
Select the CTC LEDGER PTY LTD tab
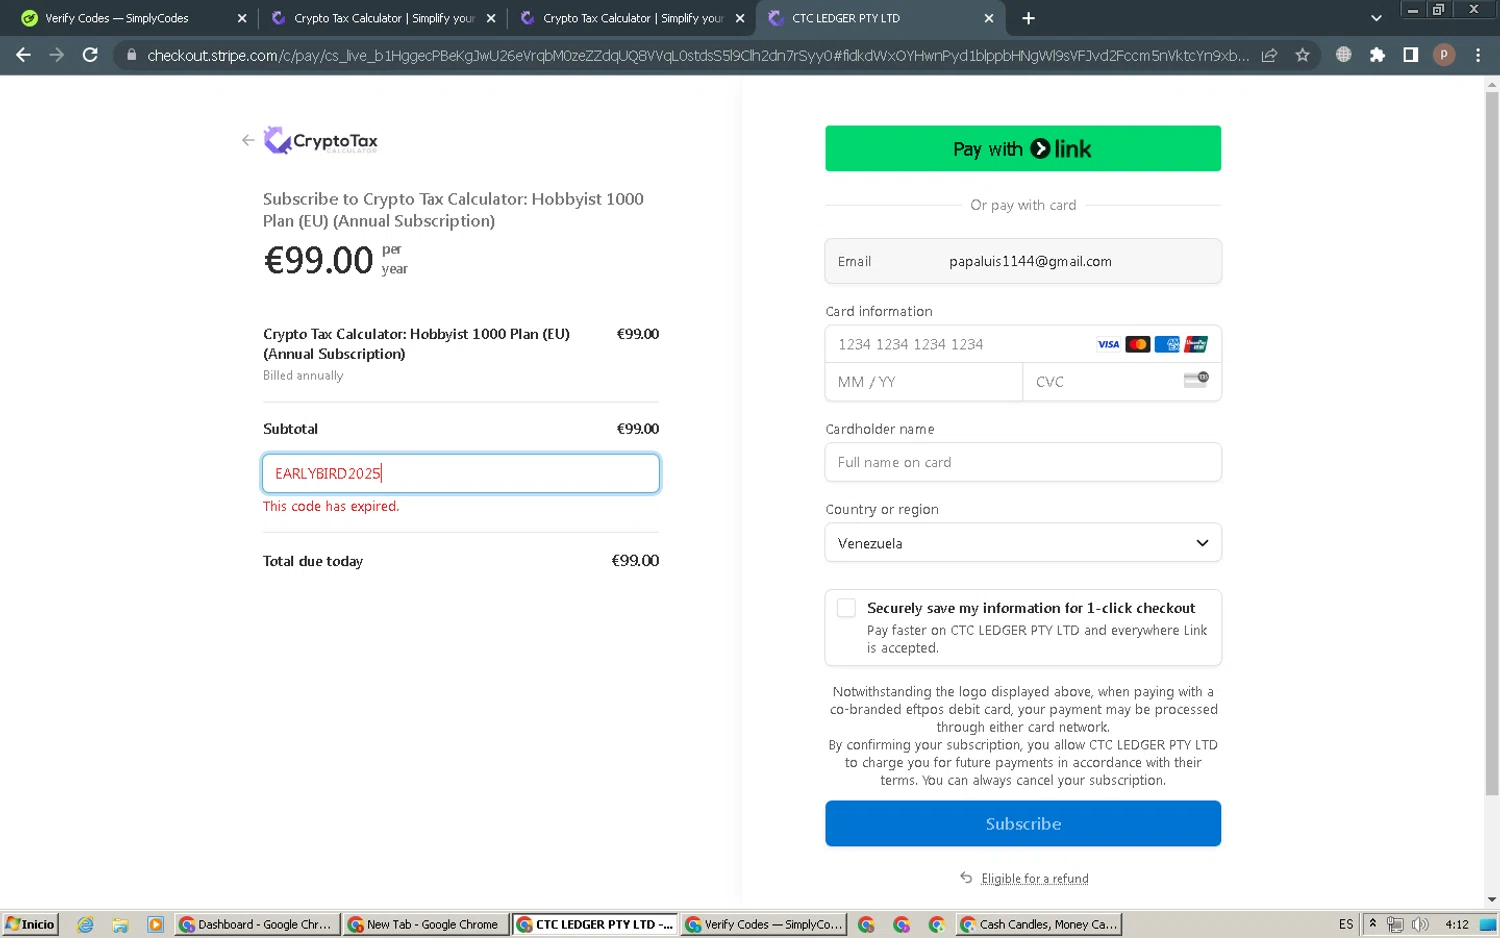(880, 18)
